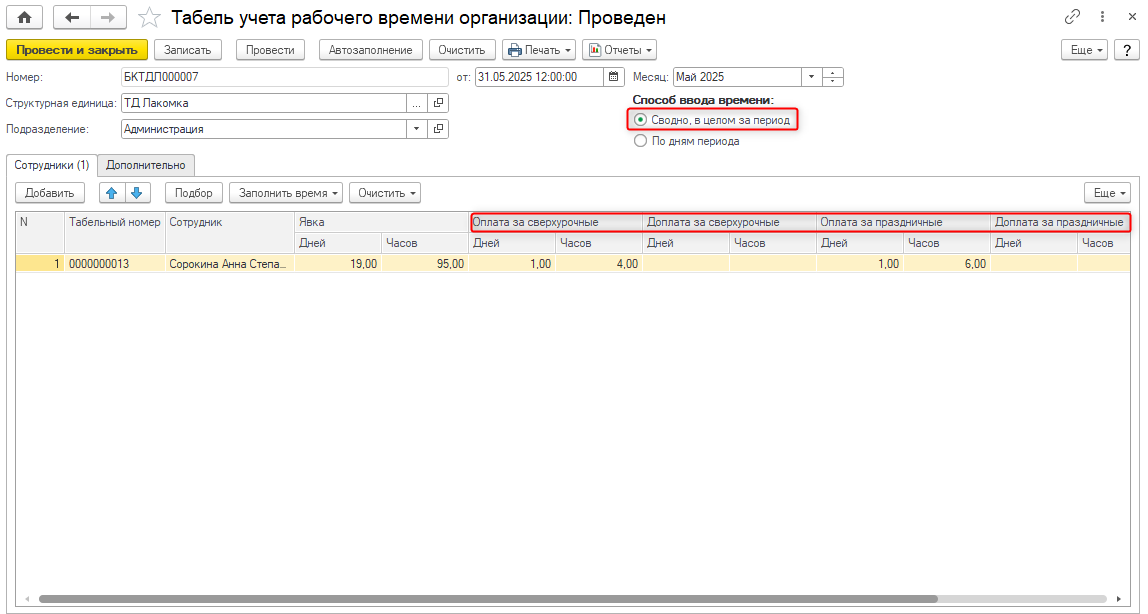
Task: Click the Home icon button
Action: pos(25,18)
